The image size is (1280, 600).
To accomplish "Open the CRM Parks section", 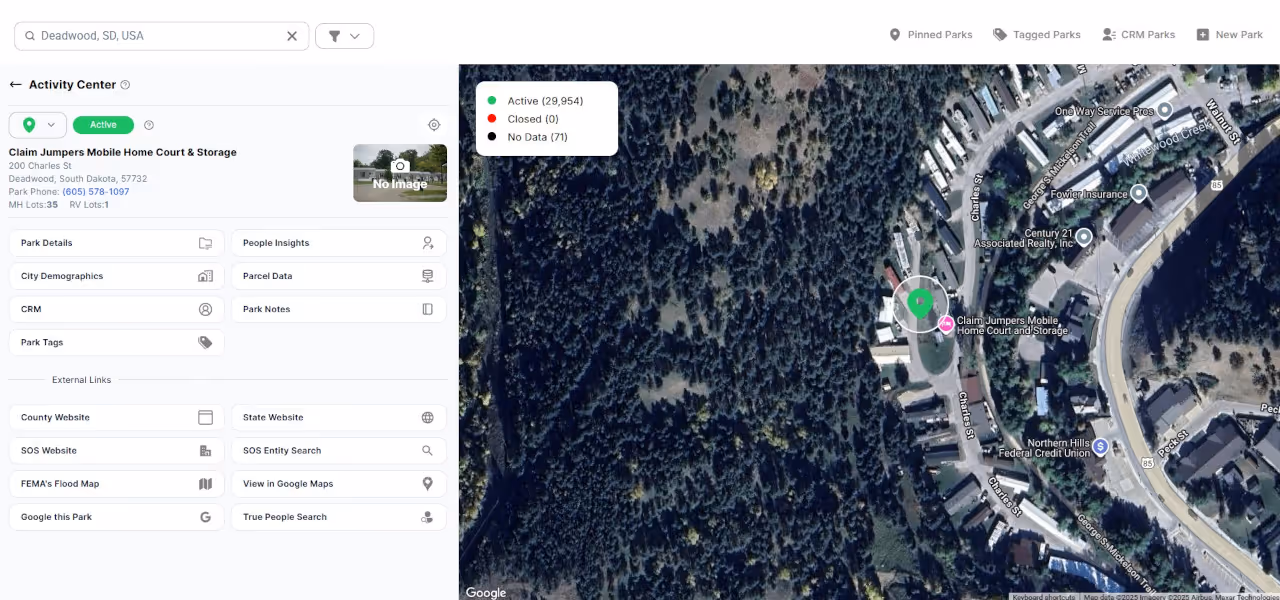I will click(1139, 34).
